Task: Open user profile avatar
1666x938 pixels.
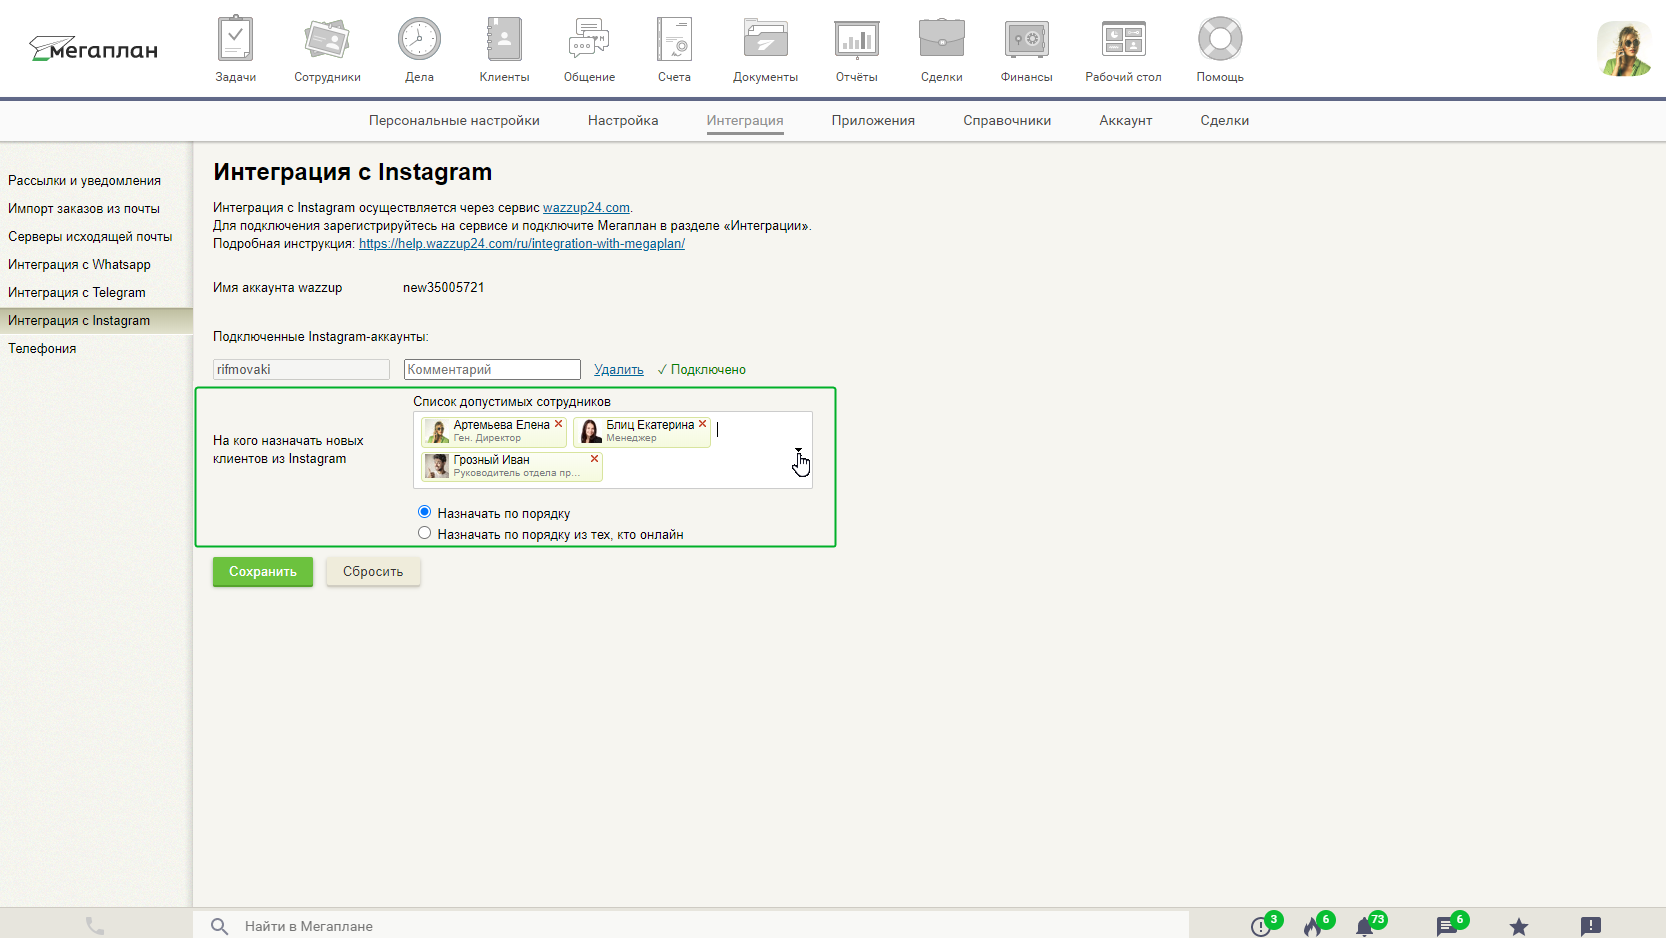Action: (x=1624, y=49)
